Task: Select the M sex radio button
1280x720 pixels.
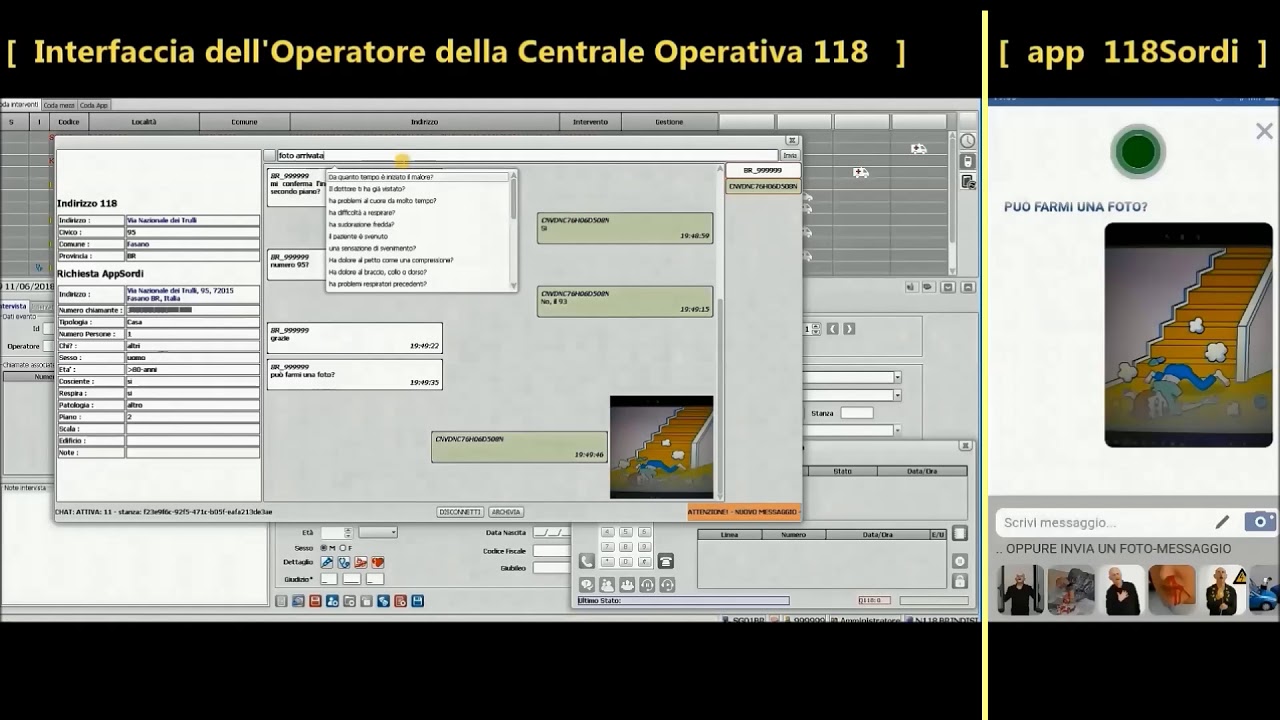Action: click(323, 548)
